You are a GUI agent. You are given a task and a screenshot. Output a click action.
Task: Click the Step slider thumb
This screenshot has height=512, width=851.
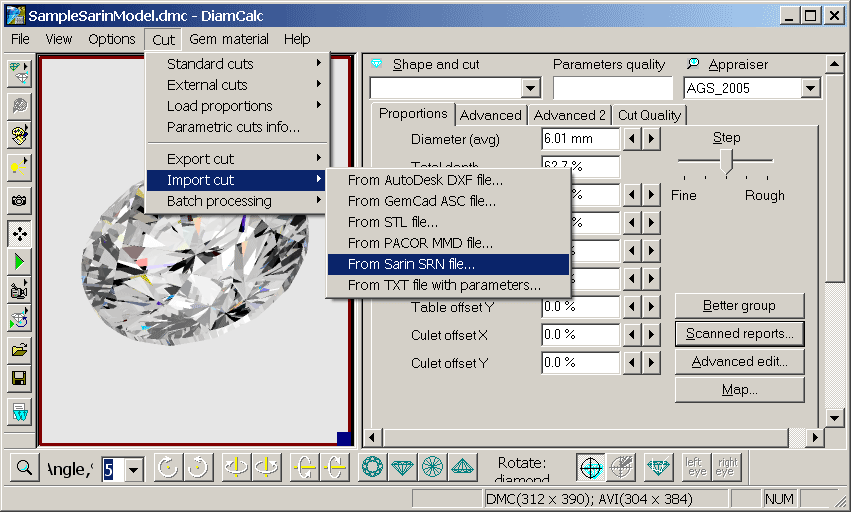[x=727, y=160]
